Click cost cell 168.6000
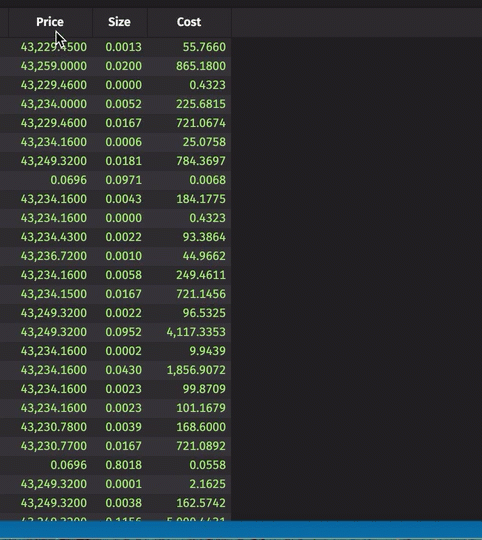Screen dimensions: 482x540 click(201, 427)
